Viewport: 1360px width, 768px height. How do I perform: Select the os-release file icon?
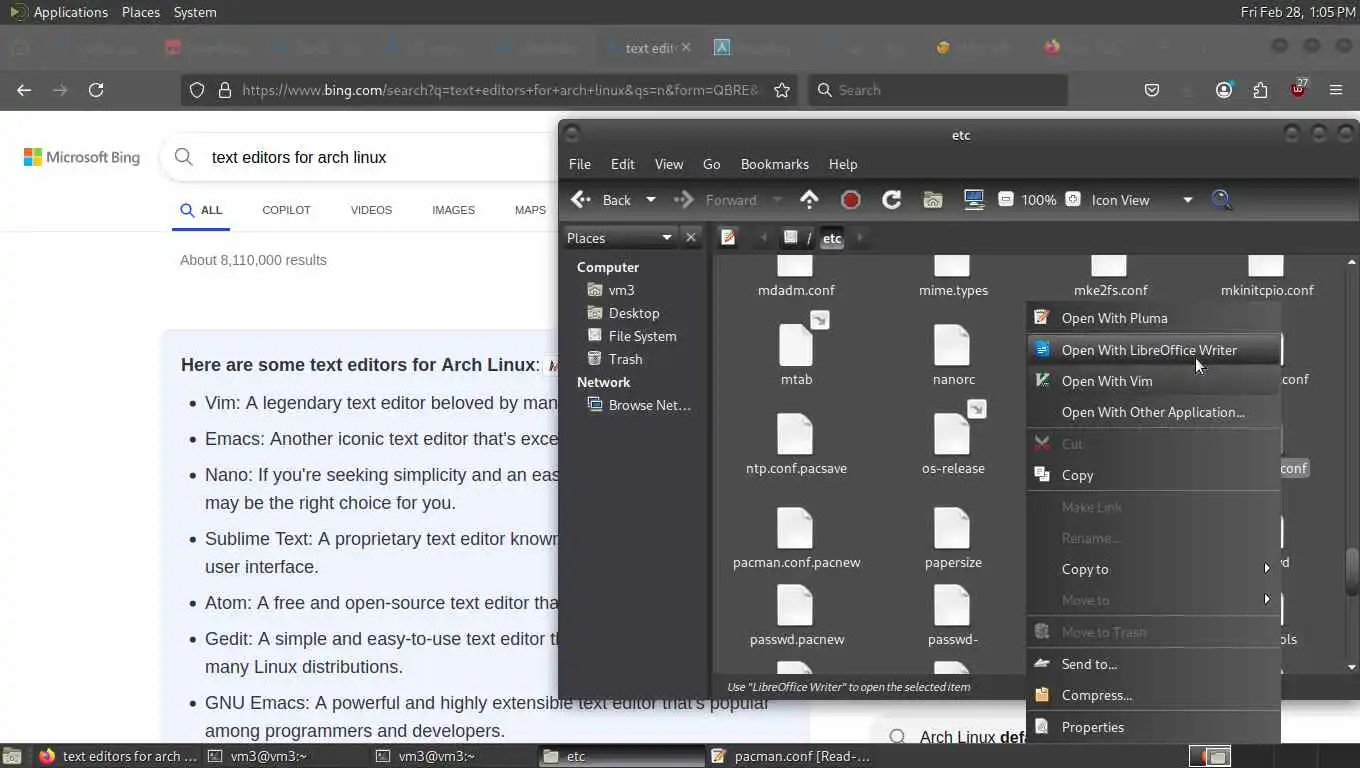coord(952,432)
